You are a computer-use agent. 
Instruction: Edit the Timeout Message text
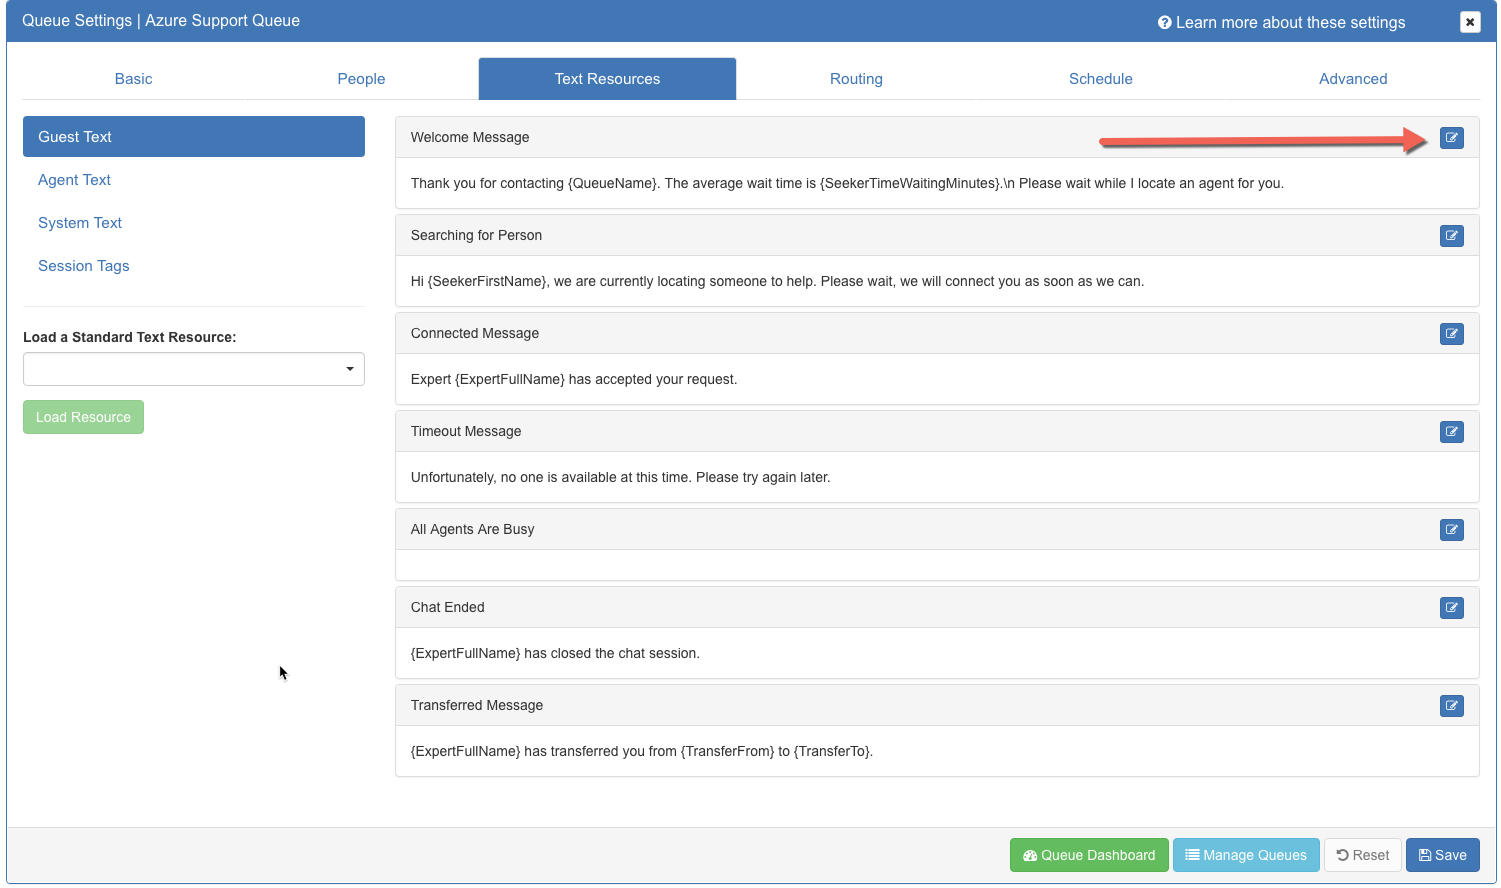1452,432
